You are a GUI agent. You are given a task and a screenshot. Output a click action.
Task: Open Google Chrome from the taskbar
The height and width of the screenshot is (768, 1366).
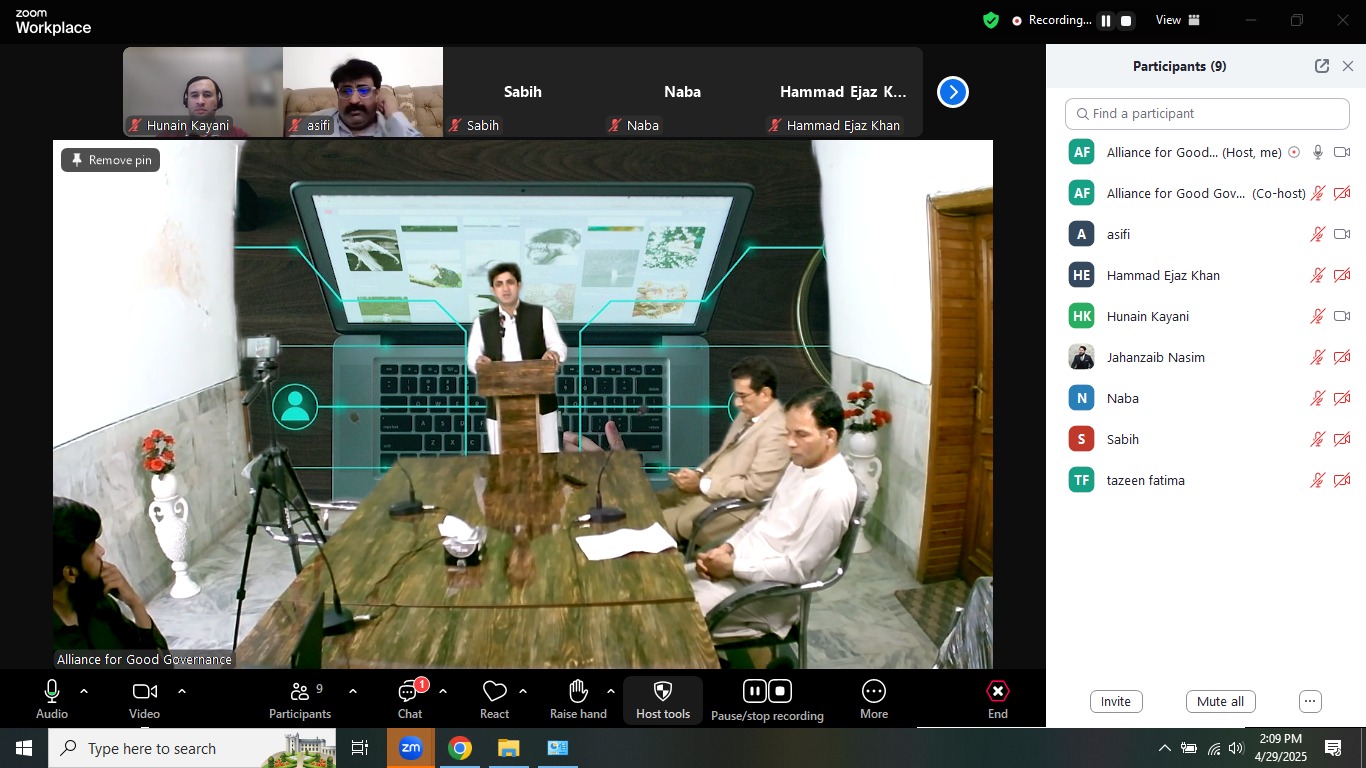(x=460, y=748)
